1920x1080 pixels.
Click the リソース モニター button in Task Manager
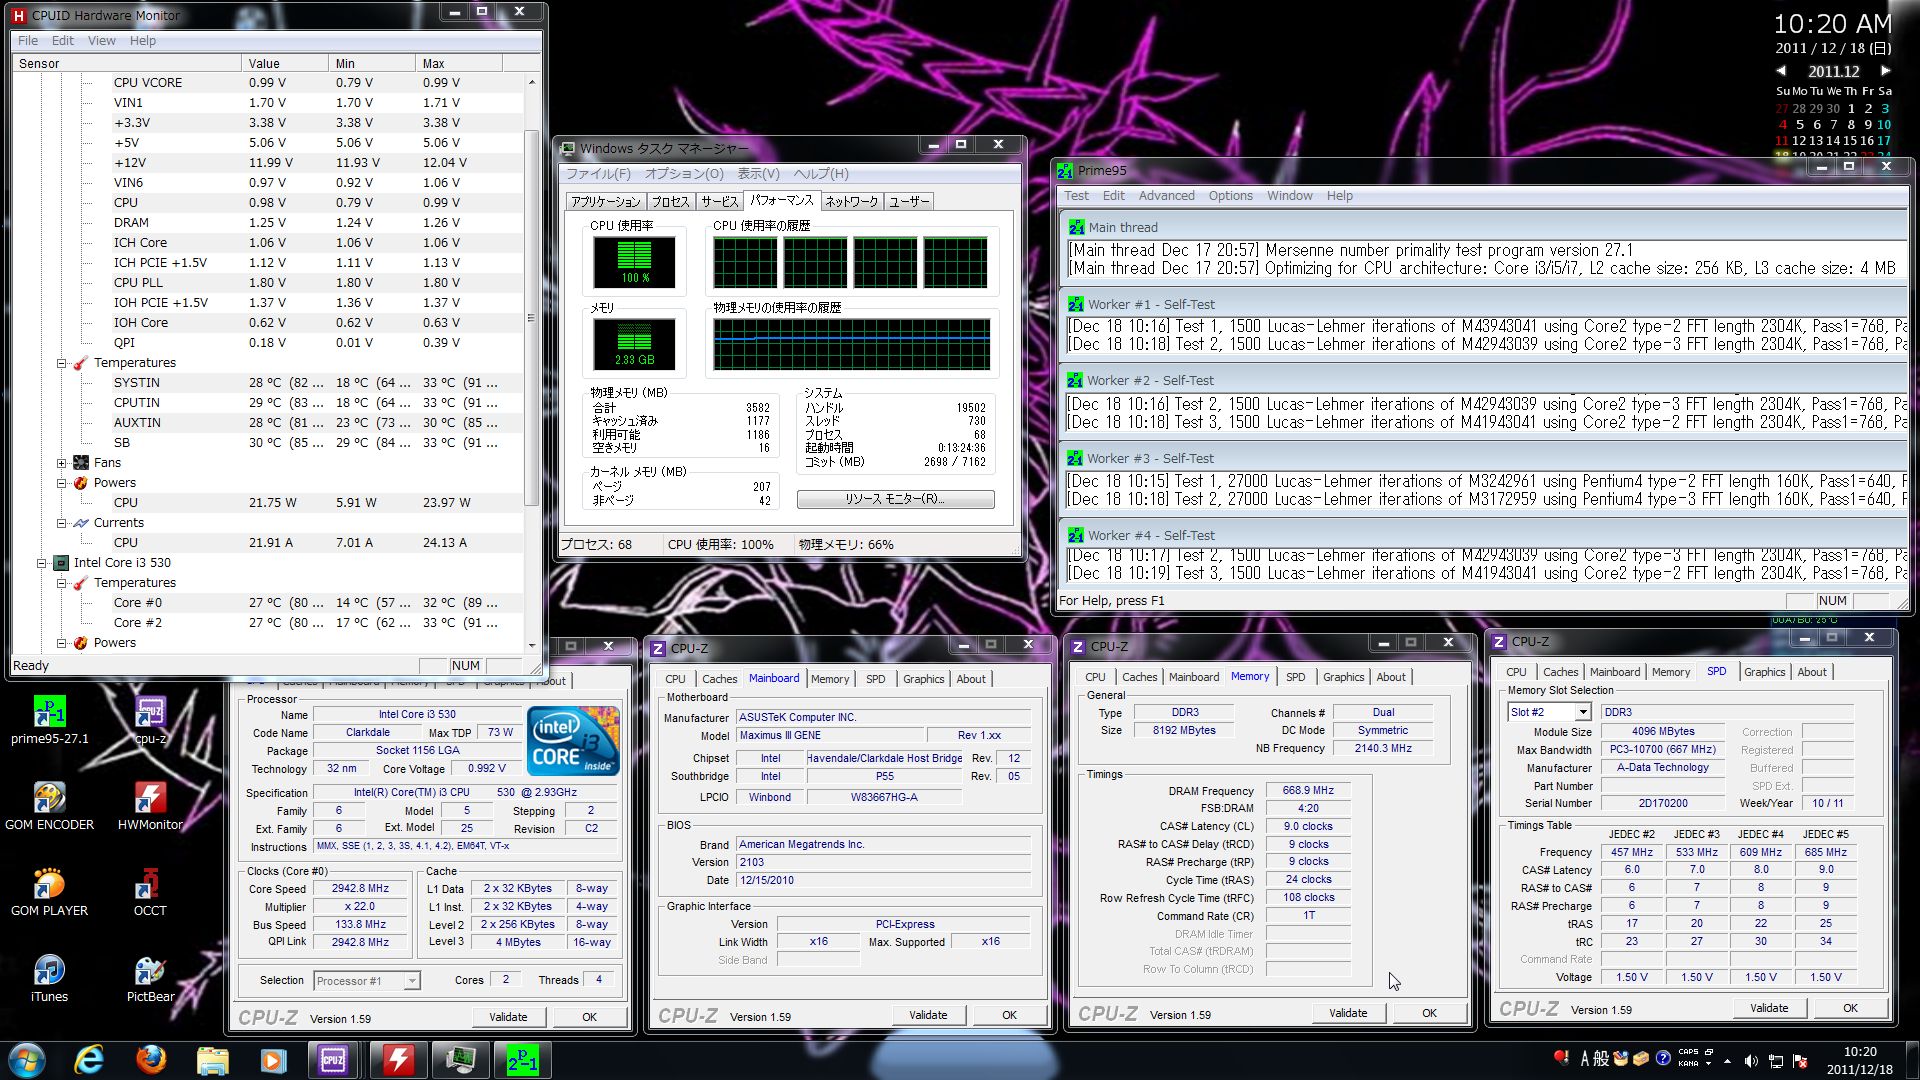[x=895, y=499]
